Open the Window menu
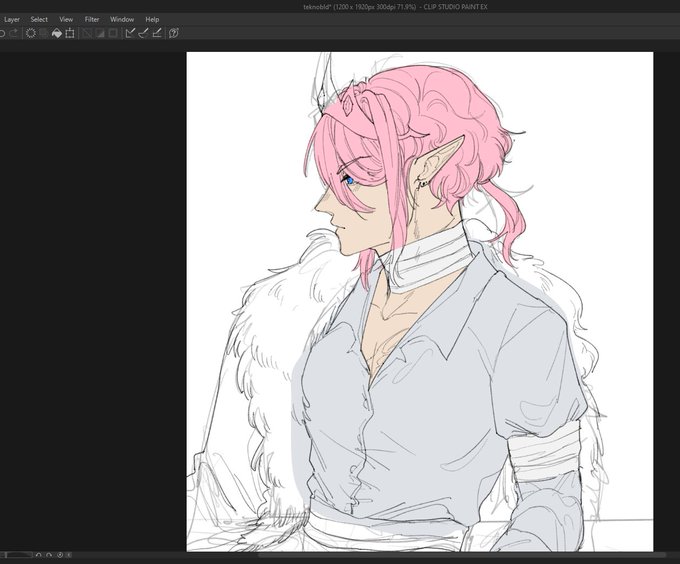 point(122,20)
